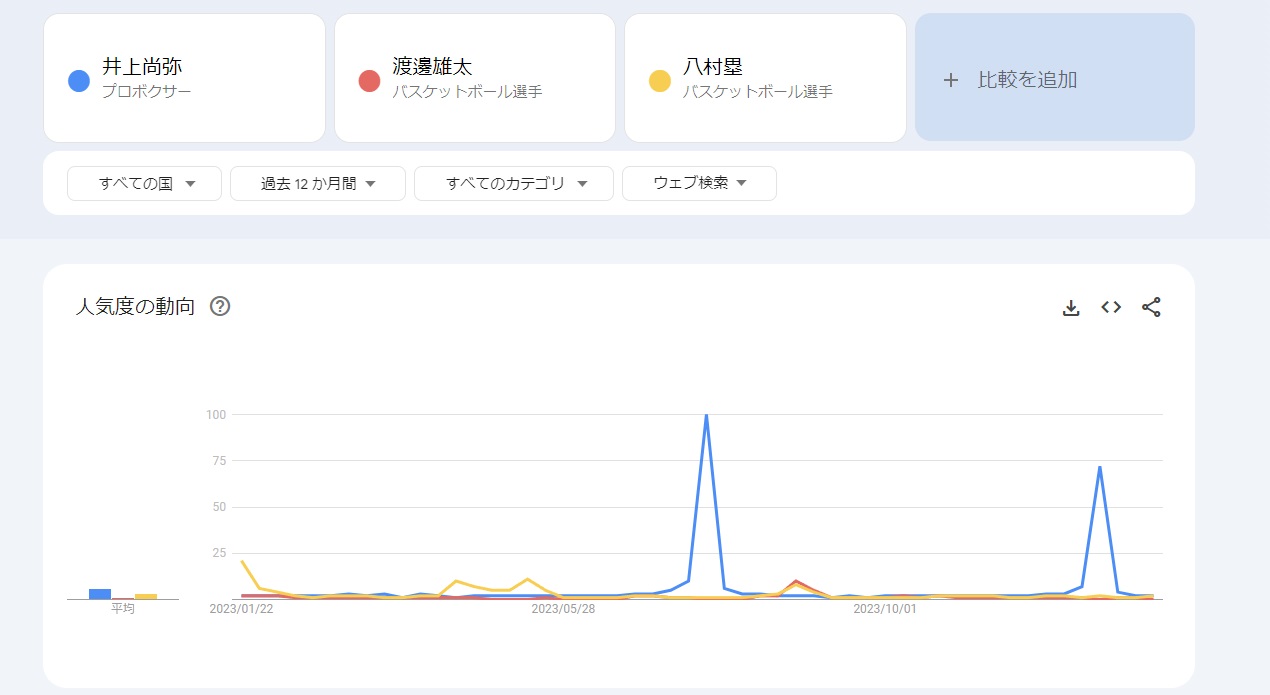Select the 井上尚弥 search term card
Screen dimensions: 1270x695
[184, 78]
